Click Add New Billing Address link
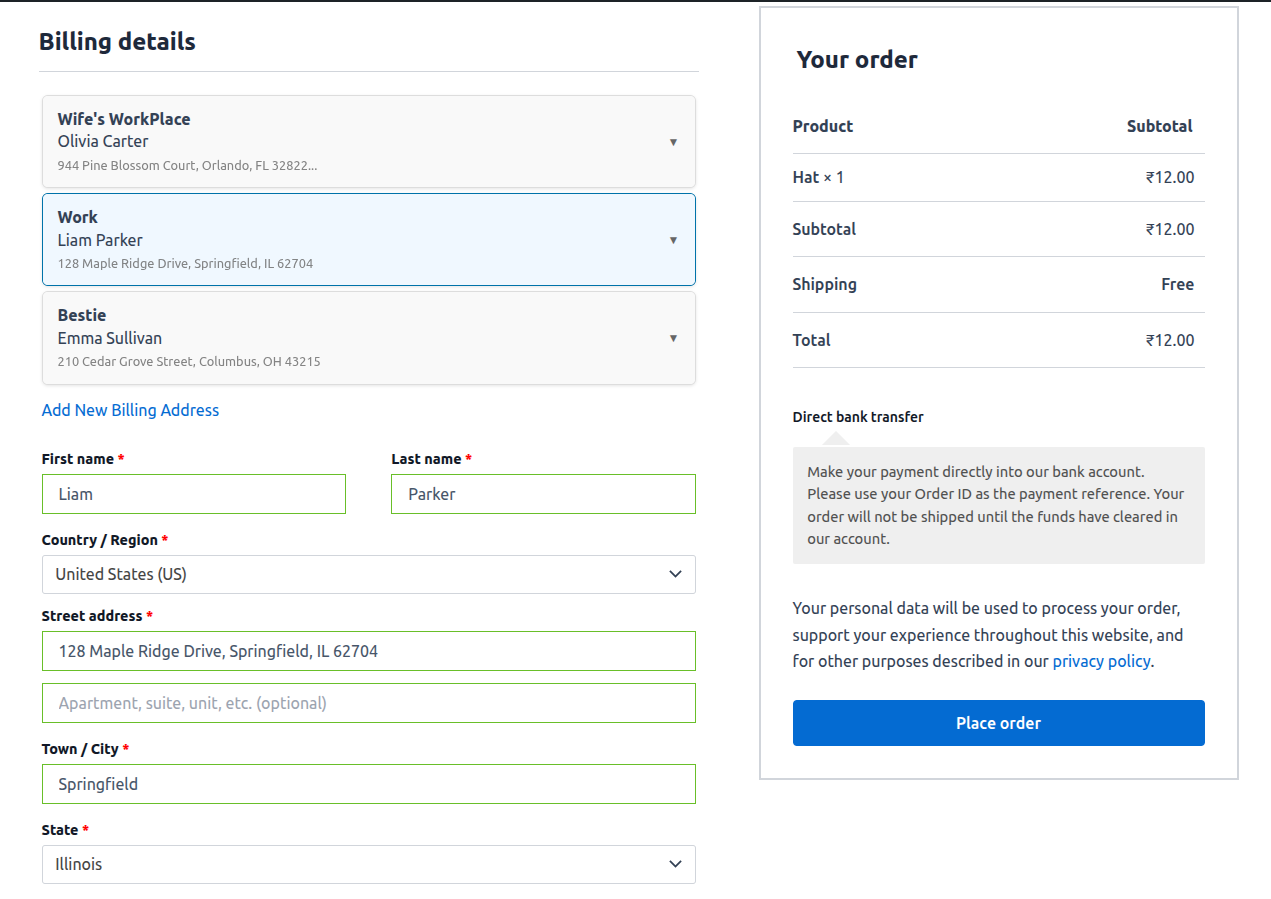Screen dimensions: 1271x899 tap(130, 410)
